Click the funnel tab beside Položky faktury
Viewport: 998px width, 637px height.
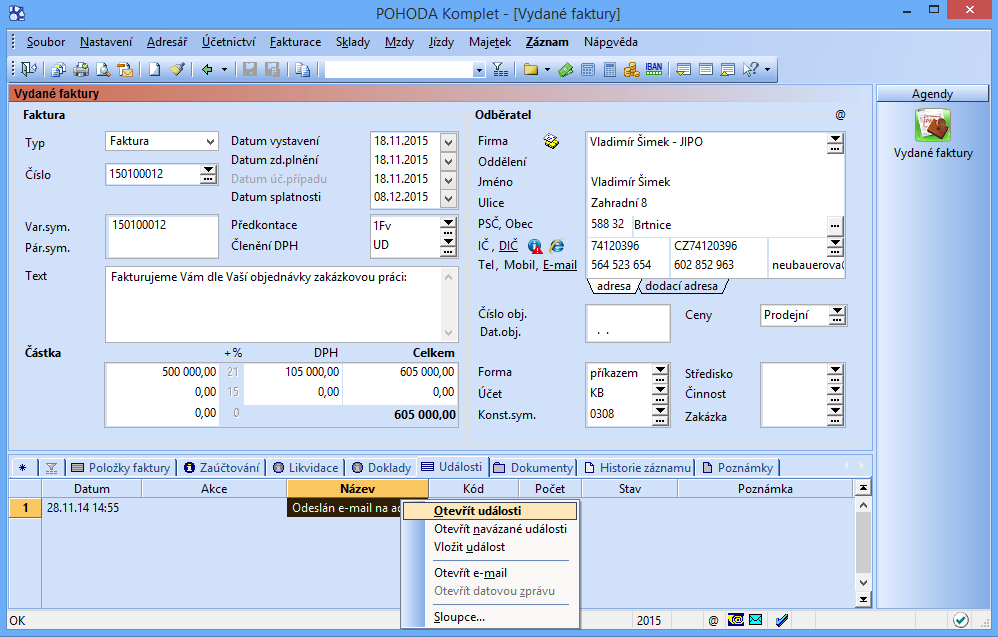coord(52,468)
